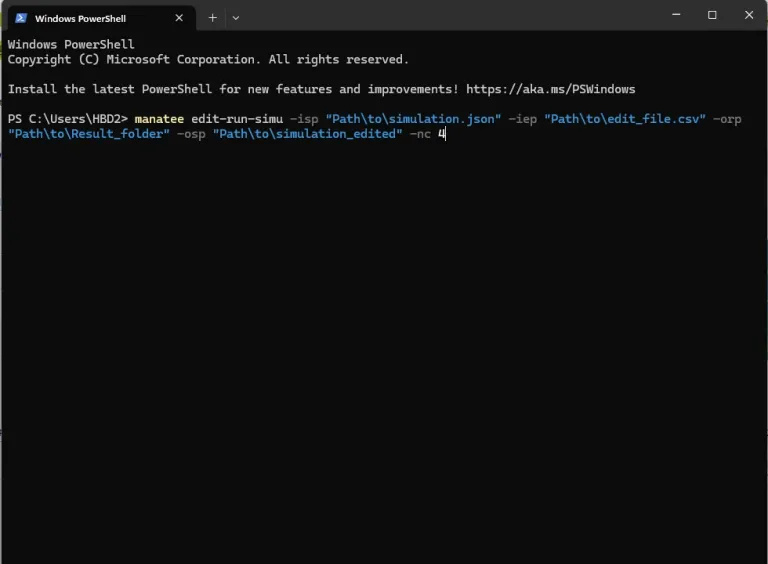Screen dimensions: 768x564
Task: Click the "Path\to\simulation.json" argument
Action: [413, 119]
